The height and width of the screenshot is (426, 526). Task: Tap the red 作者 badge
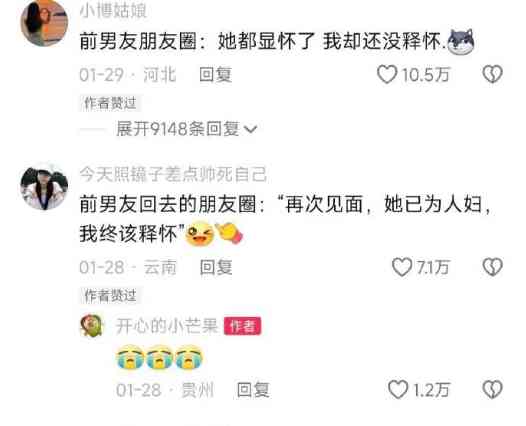click(243, 326)
